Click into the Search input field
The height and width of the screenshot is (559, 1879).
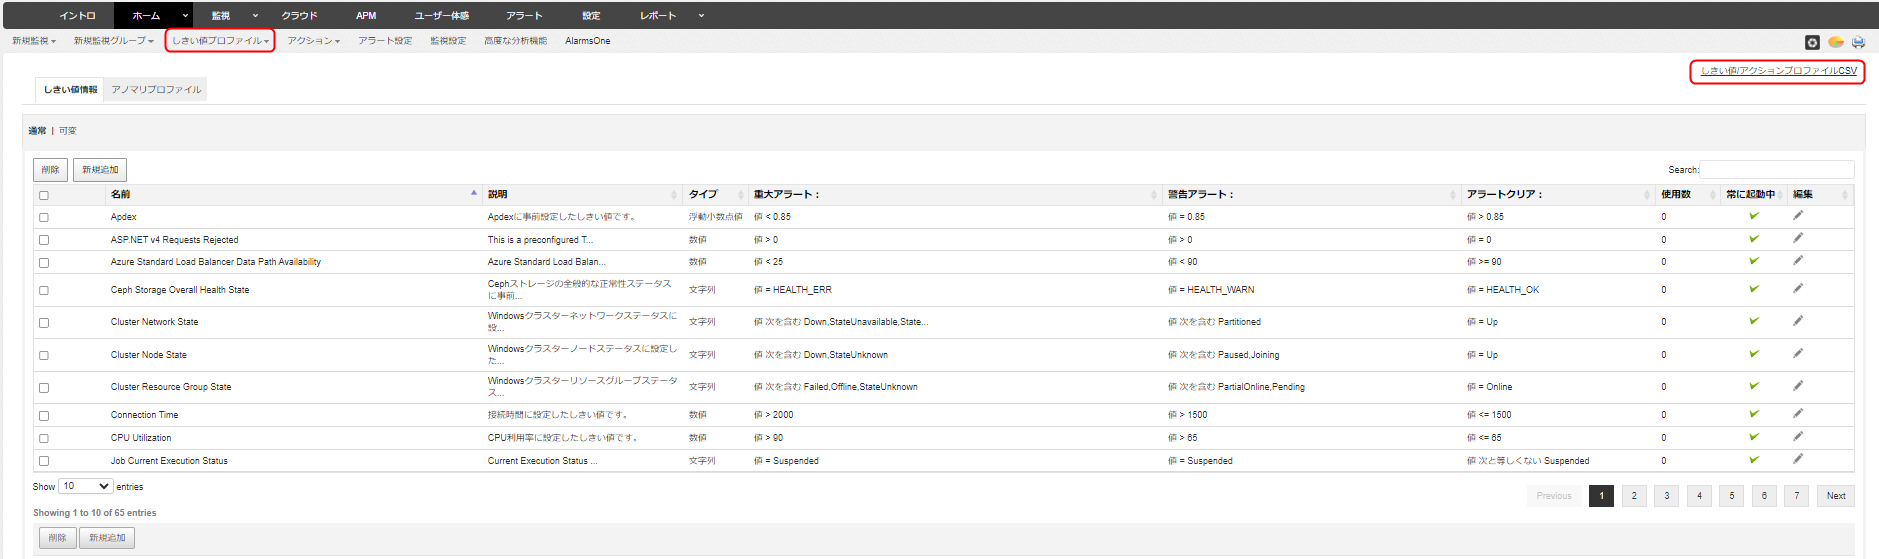[1776, 170]
